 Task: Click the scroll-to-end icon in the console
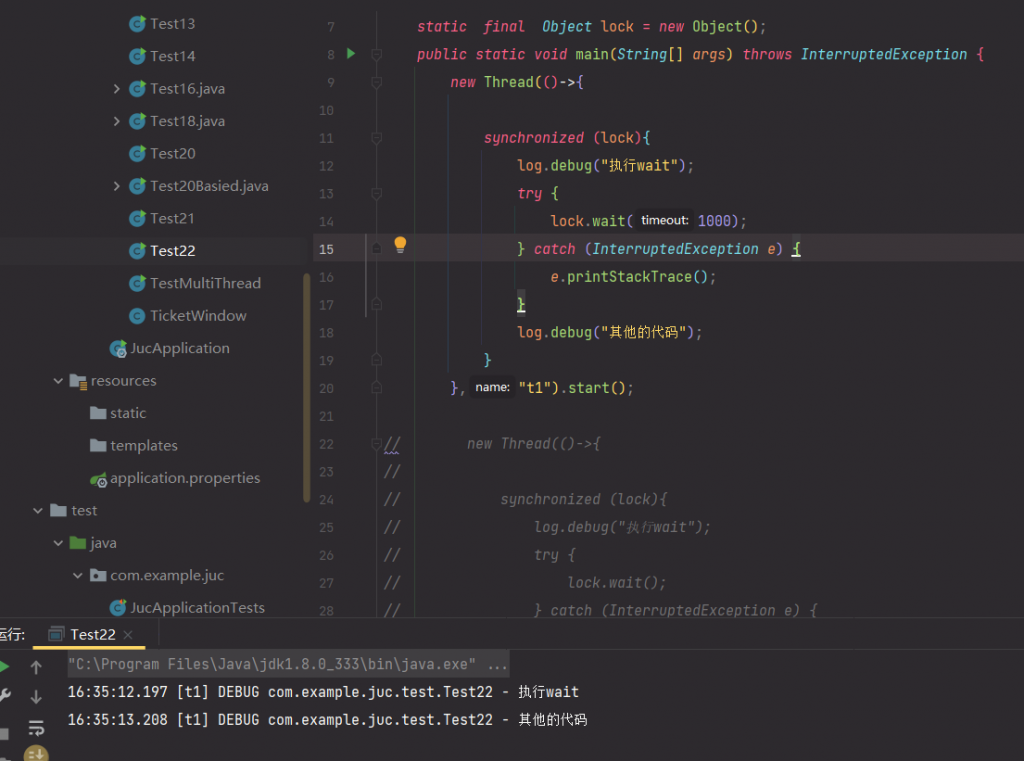pyautogui.click(x=36, y=753)
